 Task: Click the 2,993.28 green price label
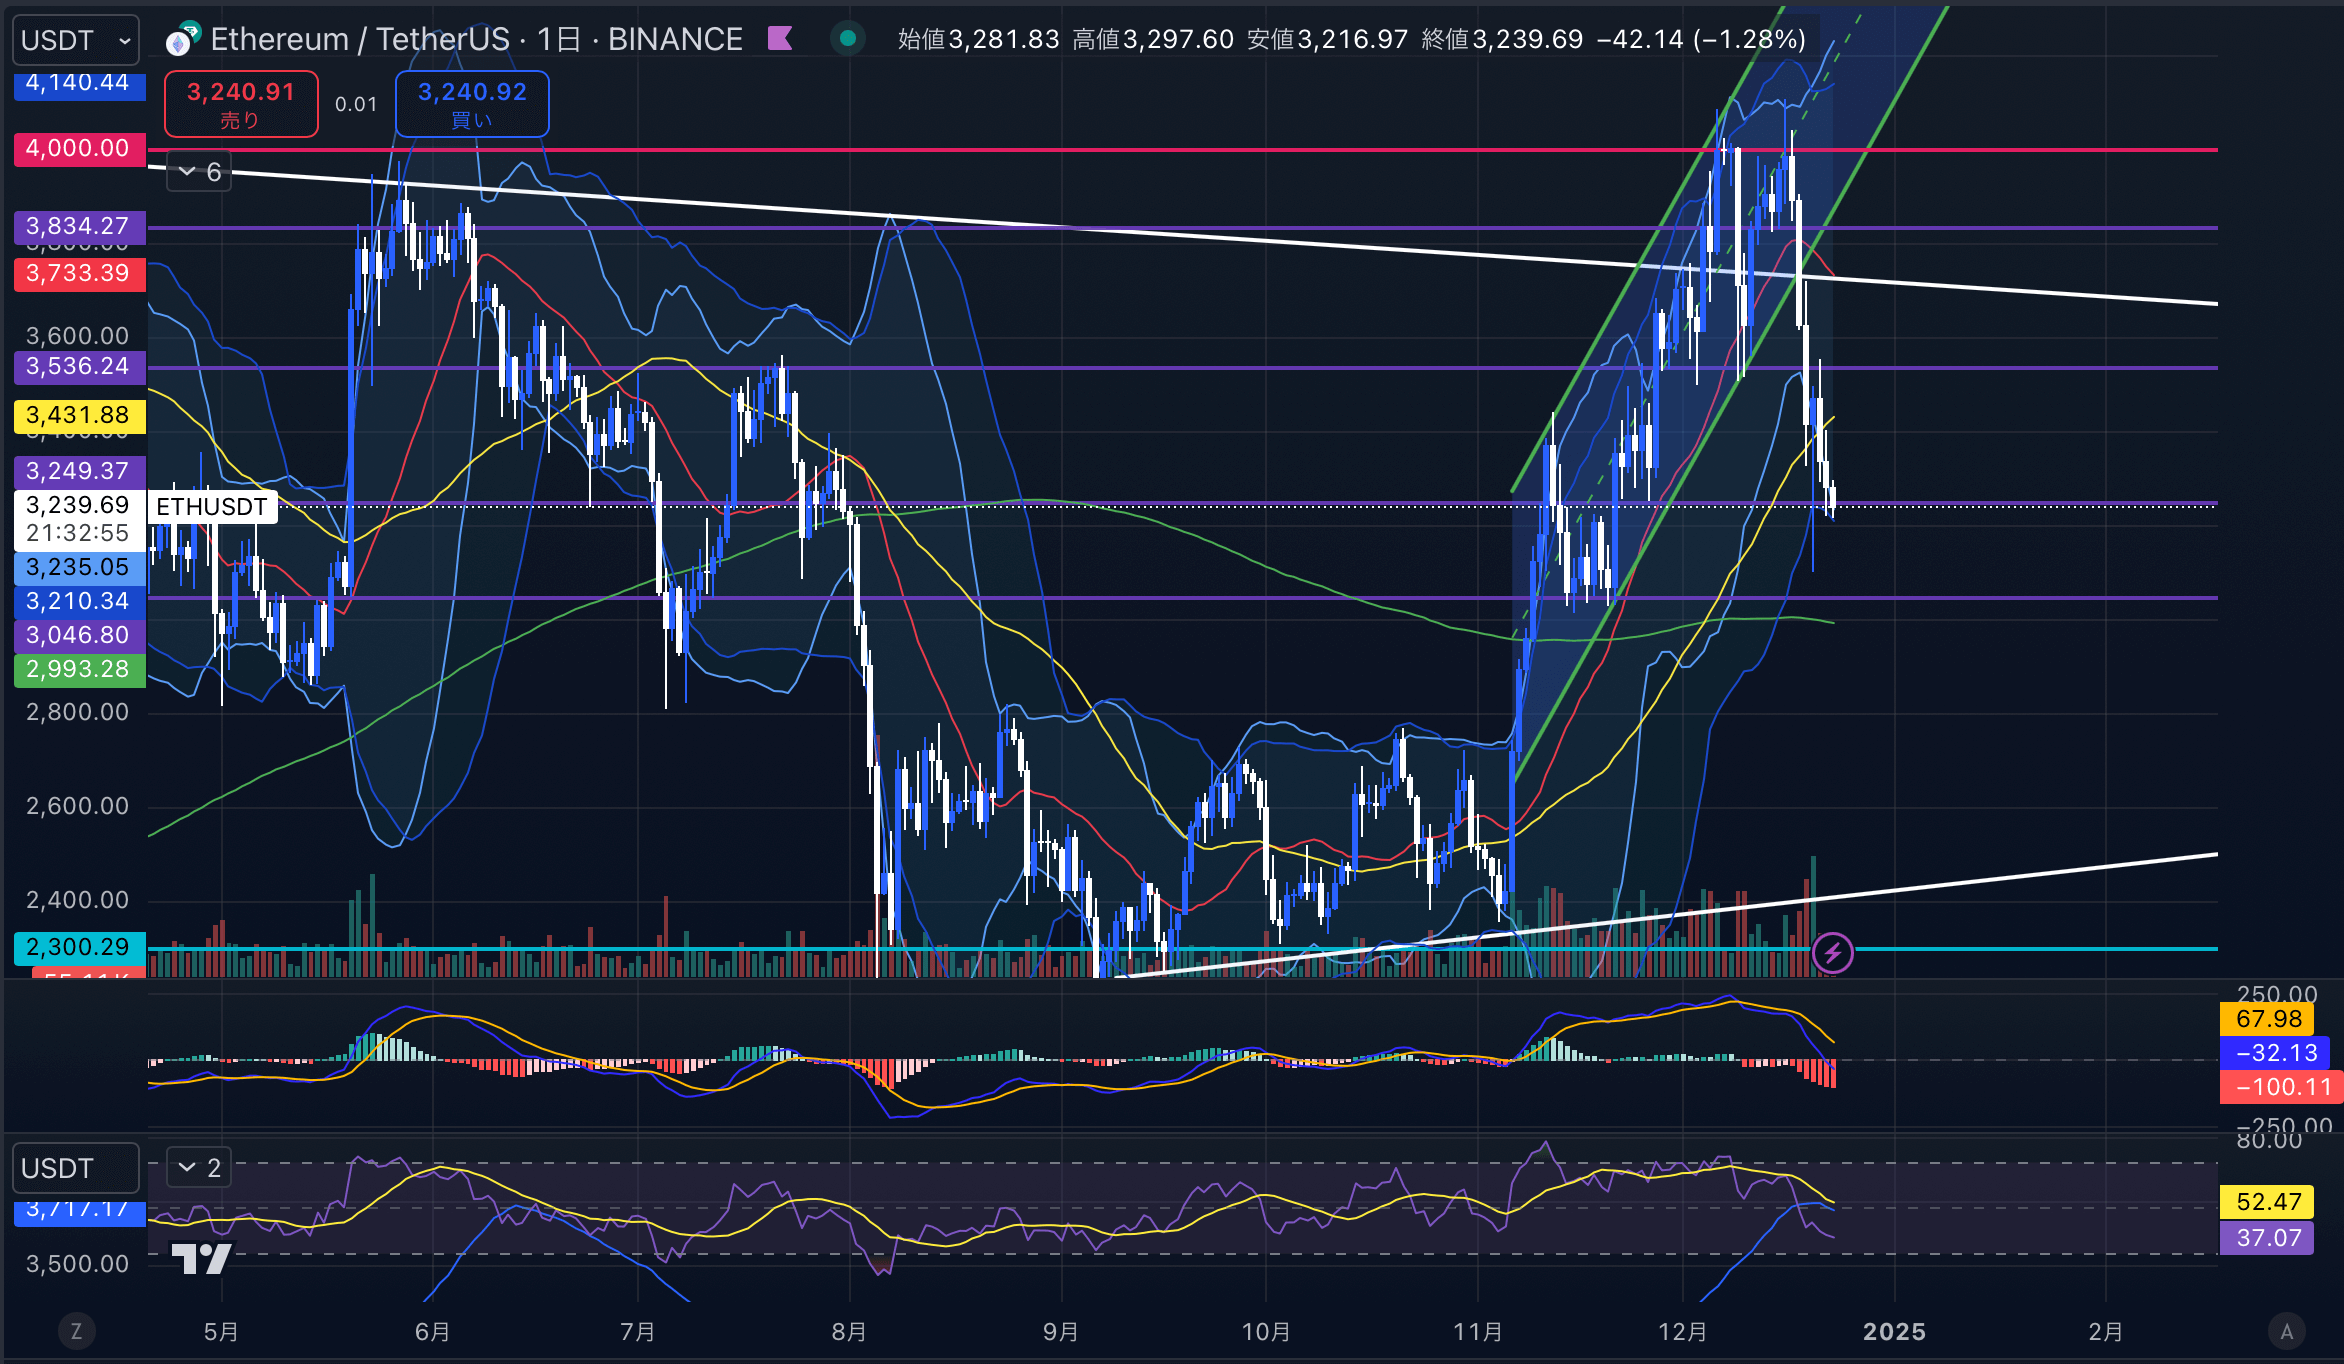[x=79, y=670]
